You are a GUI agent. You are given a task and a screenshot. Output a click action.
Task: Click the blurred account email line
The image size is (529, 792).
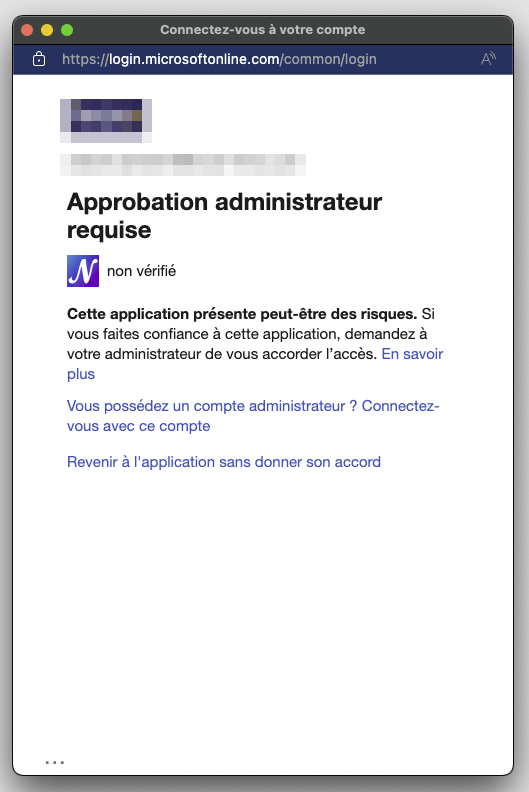coord(183,165)
